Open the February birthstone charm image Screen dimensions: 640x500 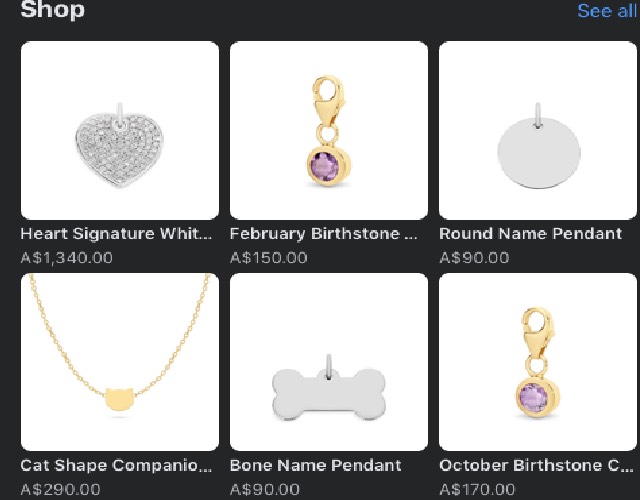click(x=328, y=130)
